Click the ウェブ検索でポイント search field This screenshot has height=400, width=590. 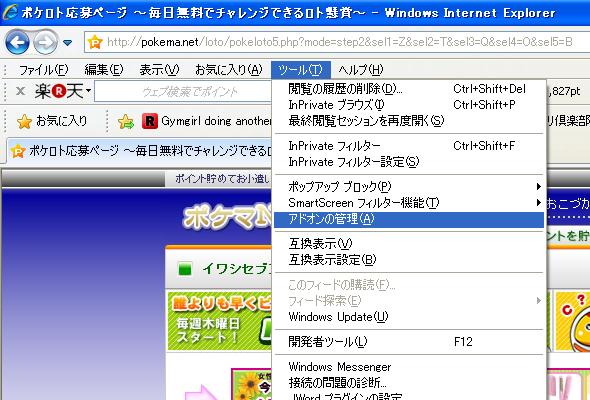(183, 91)
